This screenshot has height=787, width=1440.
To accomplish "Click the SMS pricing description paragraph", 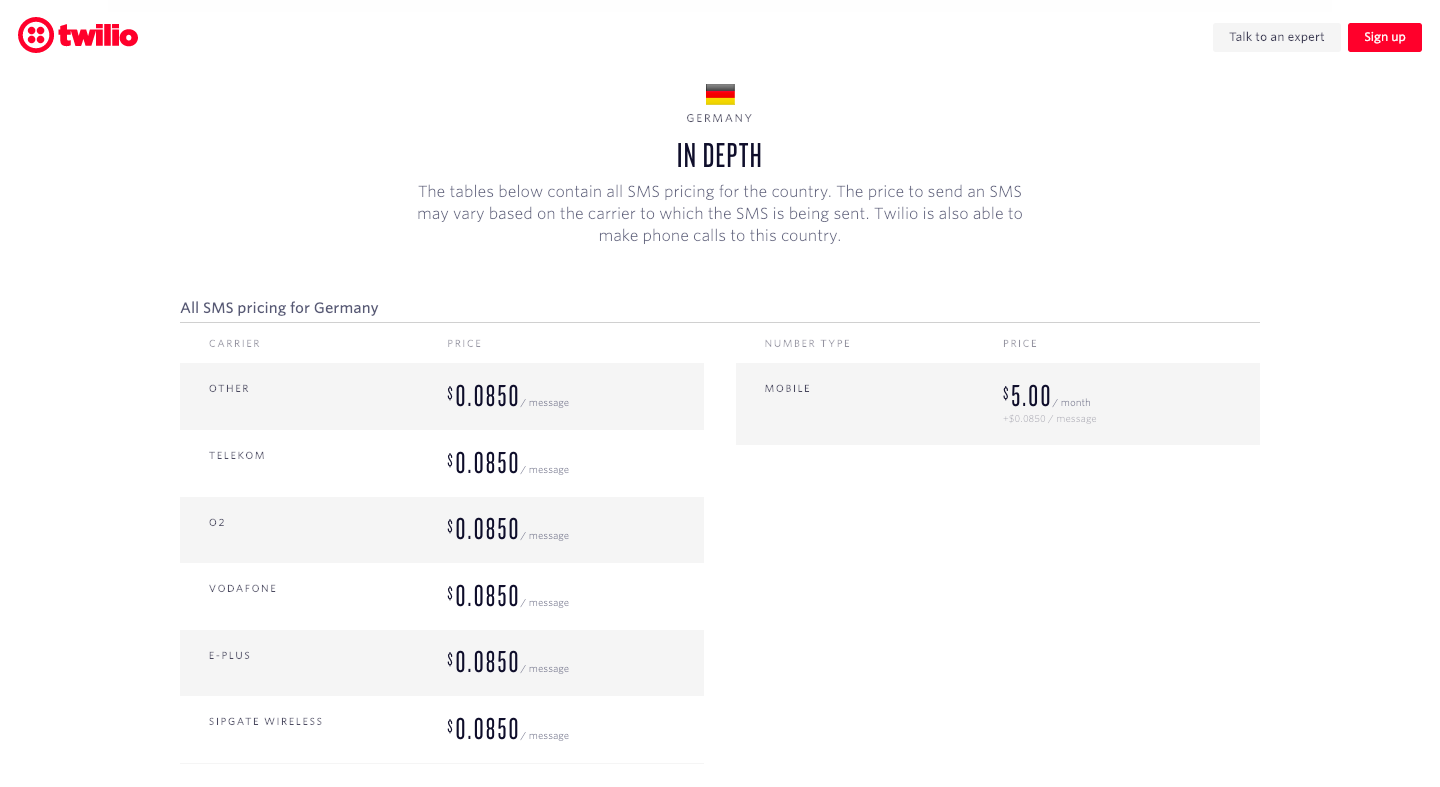I will tap(720, 214).
